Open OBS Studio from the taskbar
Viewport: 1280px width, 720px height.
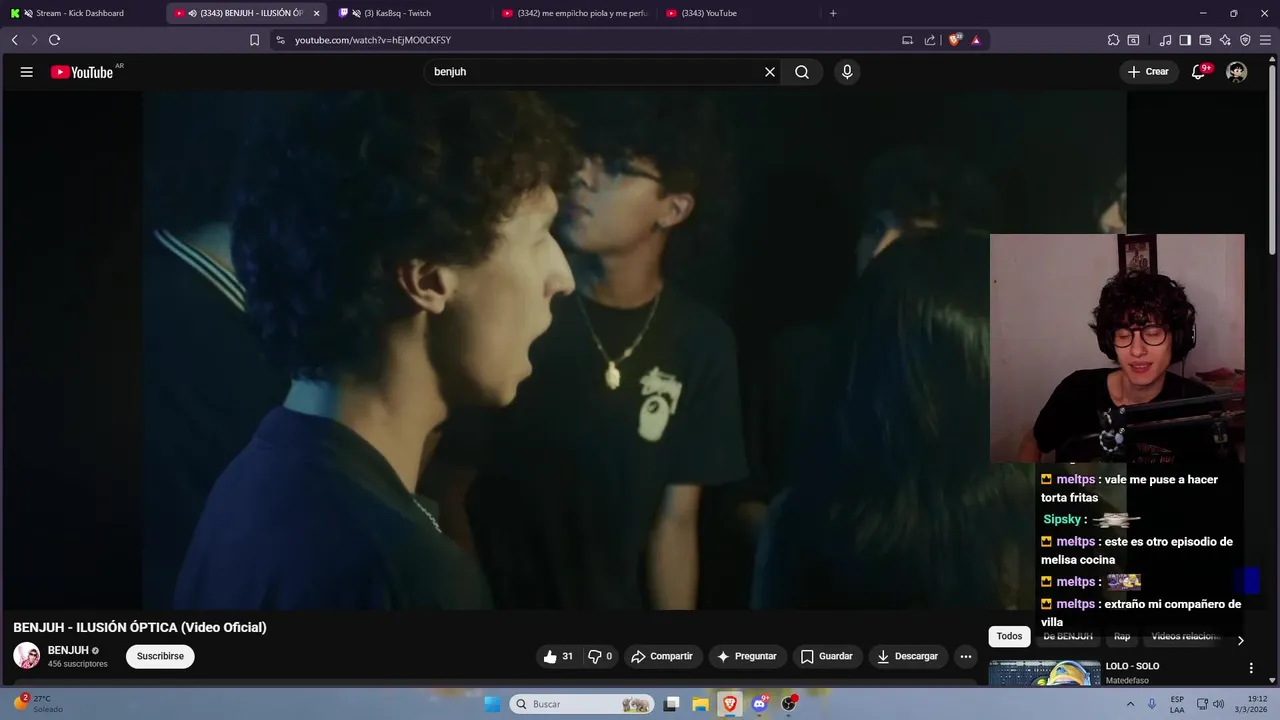click(x=789, y=704)
